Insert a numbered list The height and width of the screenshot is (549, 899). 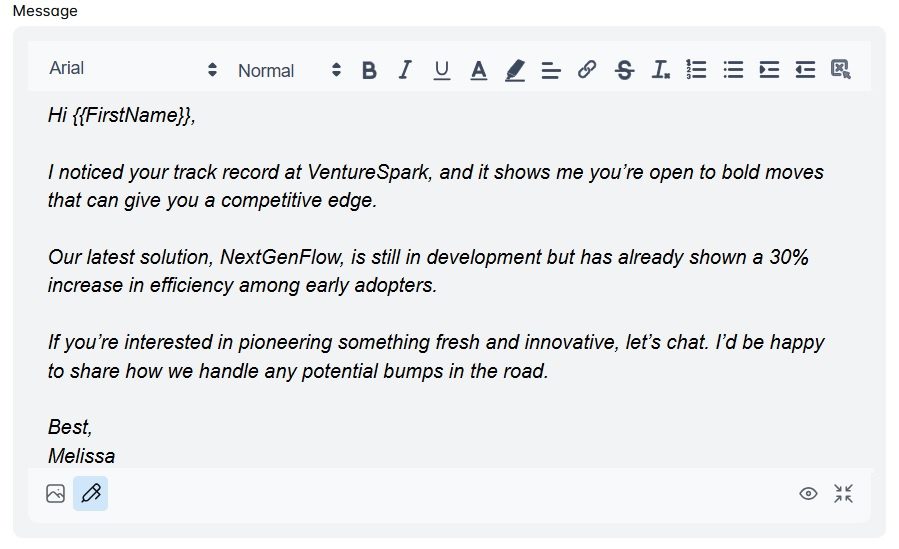(x=697, y=69)
